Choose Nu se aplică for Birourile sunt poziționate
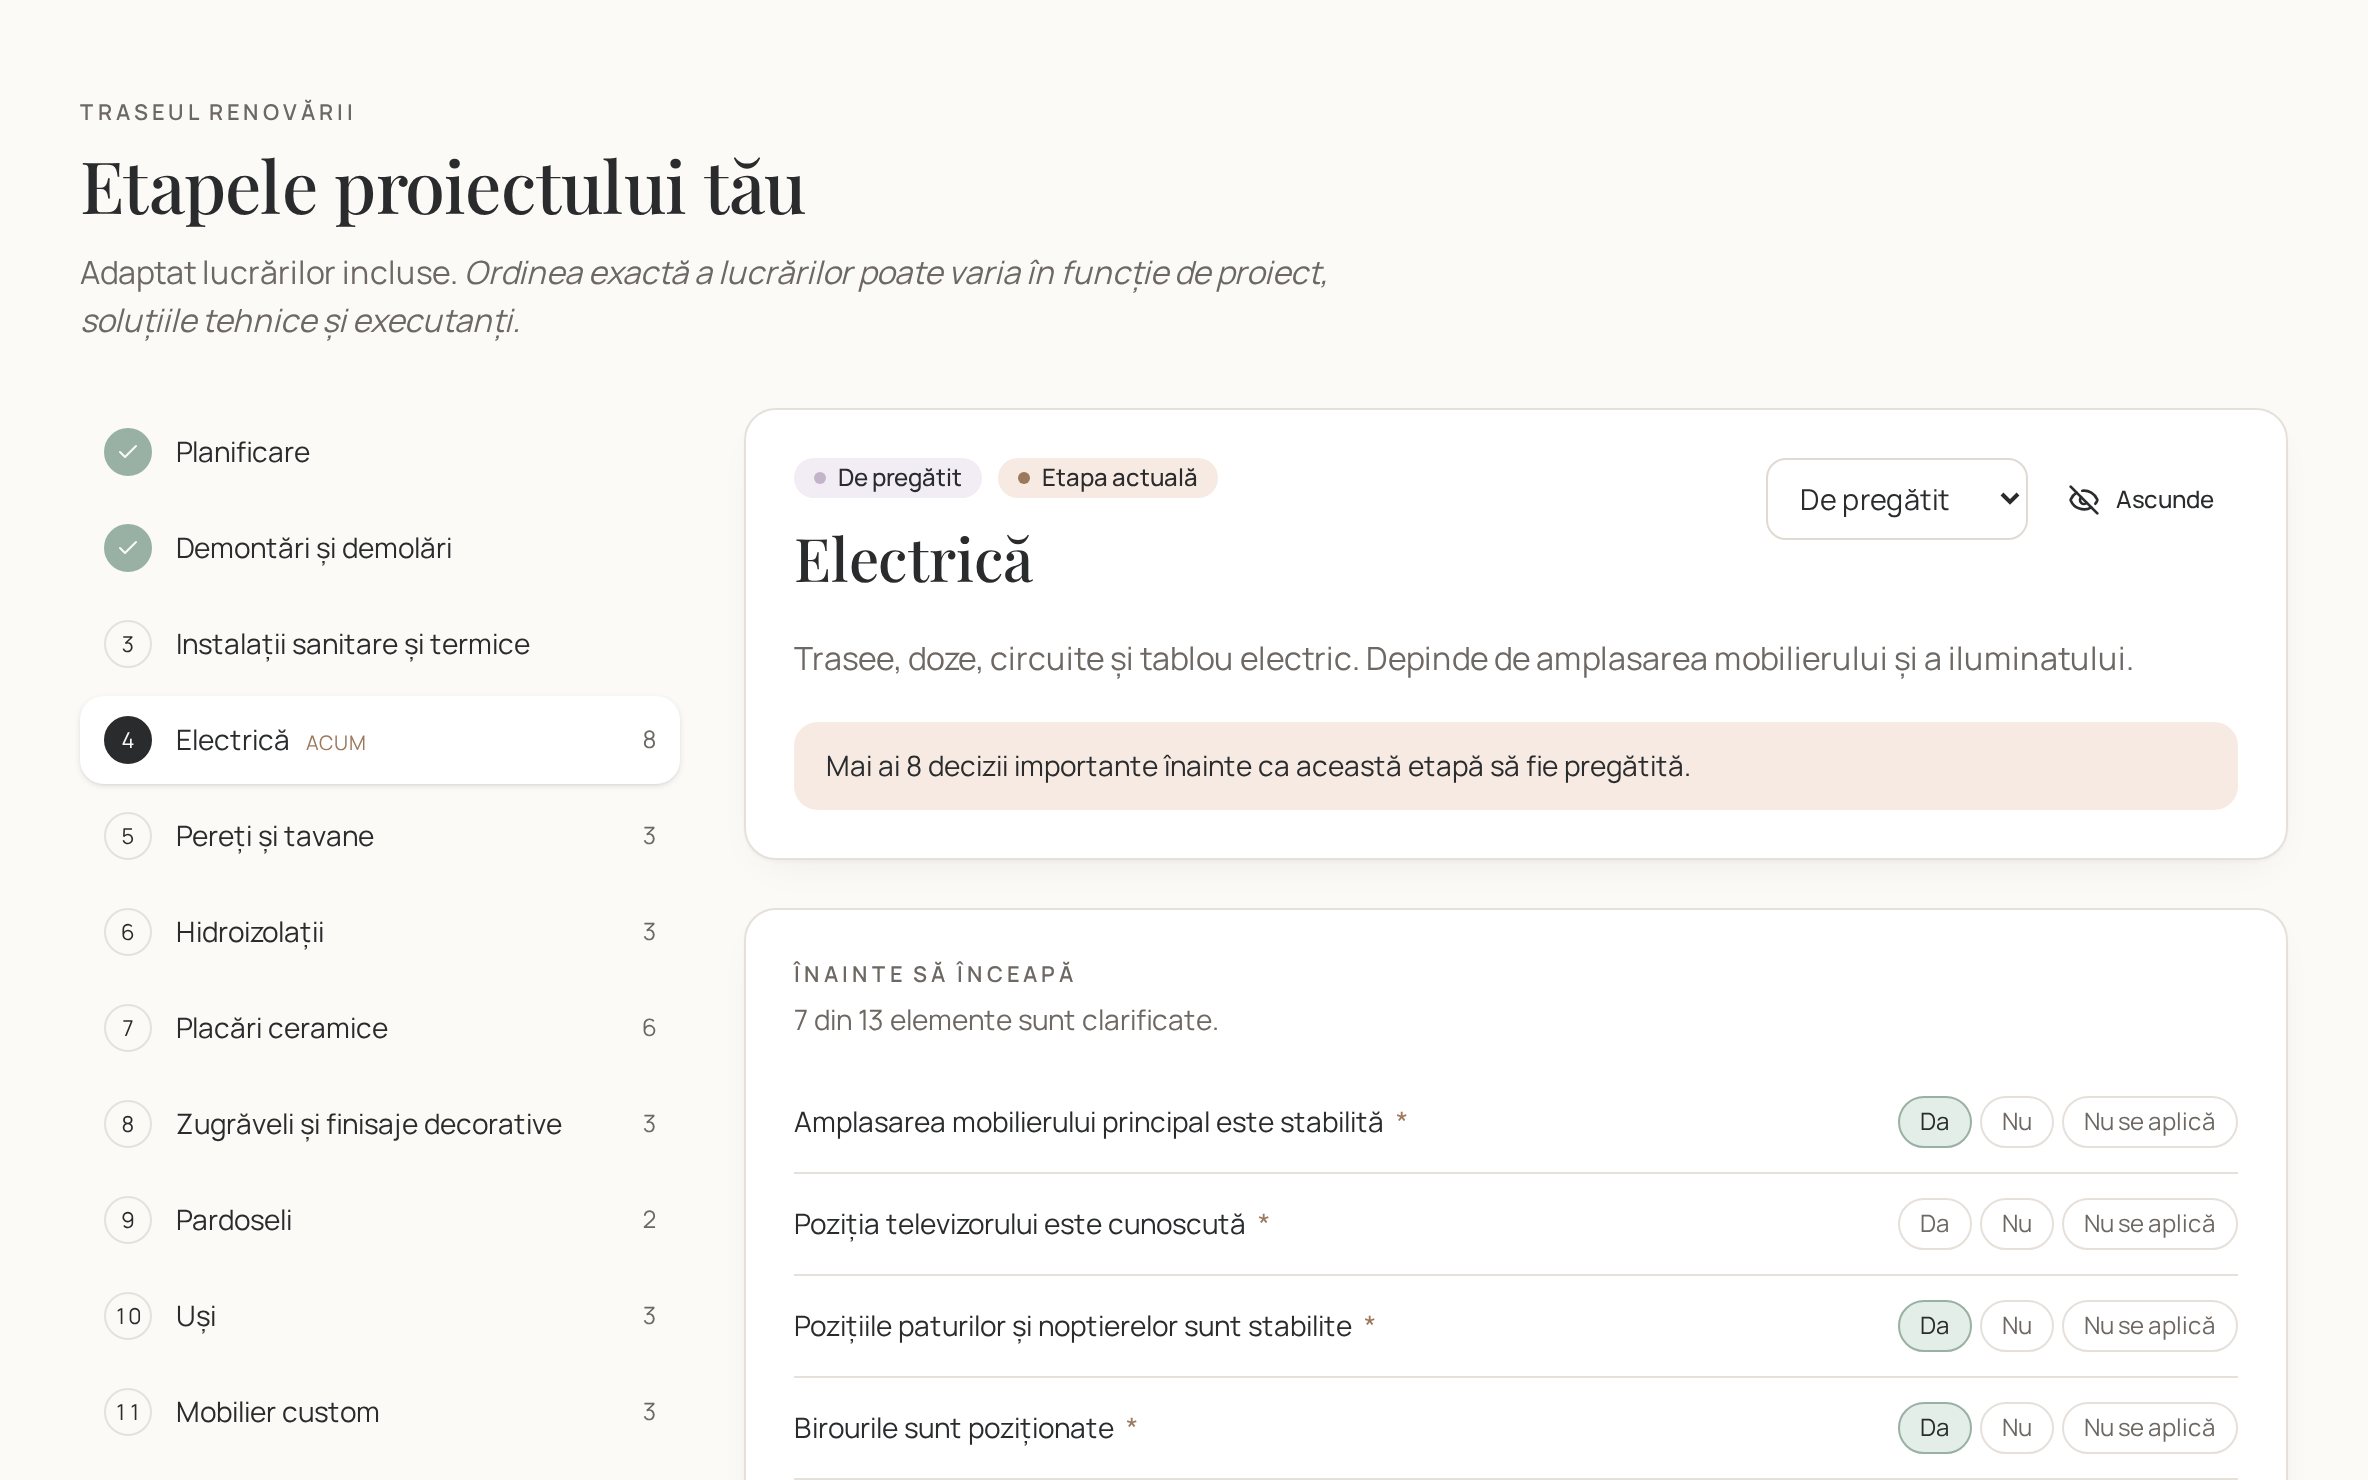Image resolution: width=2368 pixels, height=1480 pixels. coord(2149,1428)
